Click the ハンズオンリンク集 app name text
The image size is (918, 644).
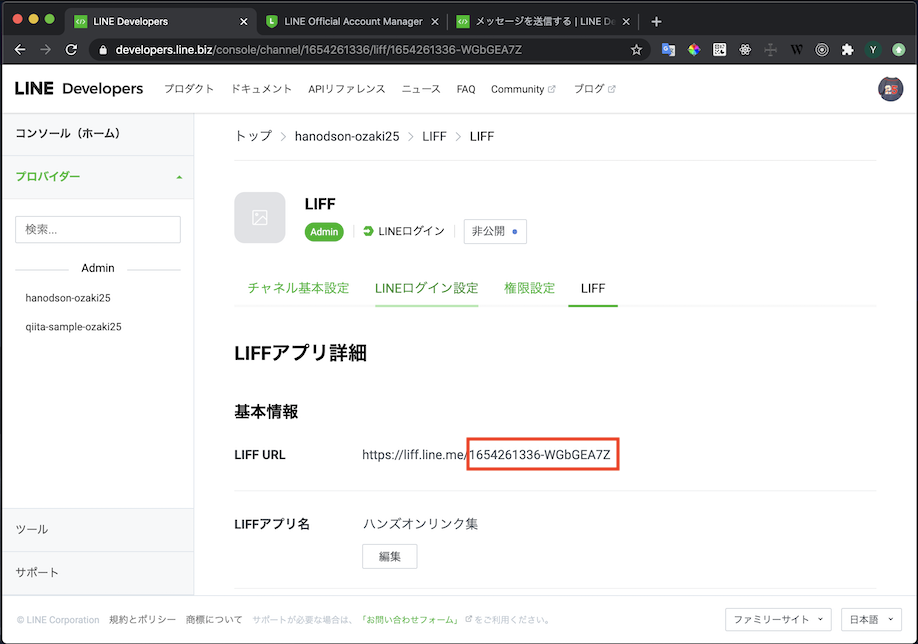[x=420, y=524]
